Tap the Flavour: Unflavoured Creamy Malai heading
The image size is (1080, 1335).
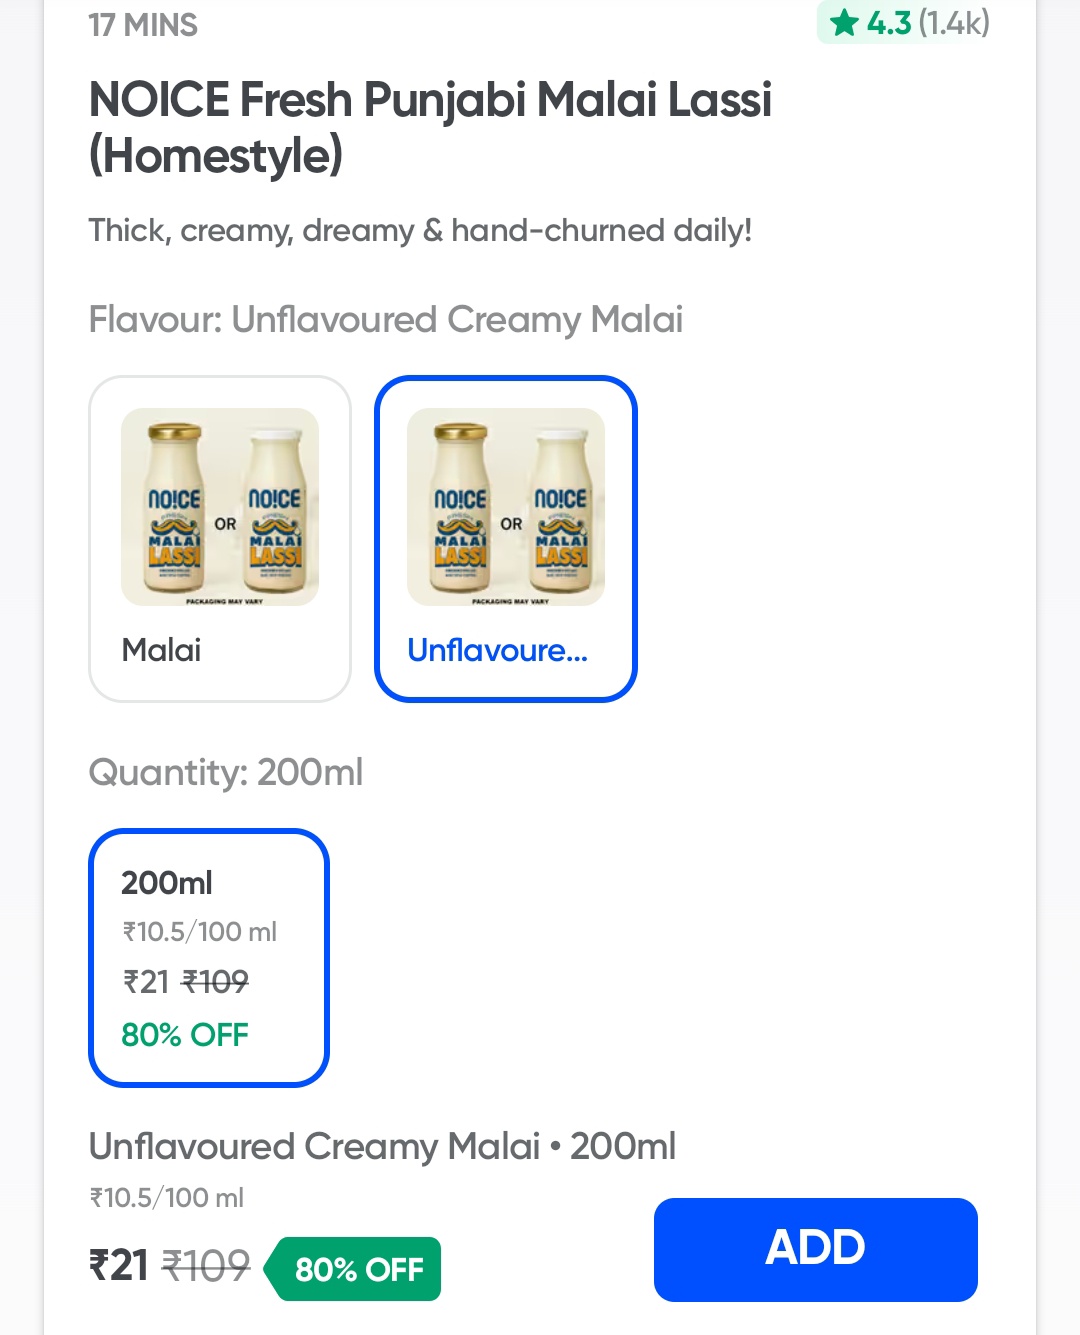click(x=386, y=320)
